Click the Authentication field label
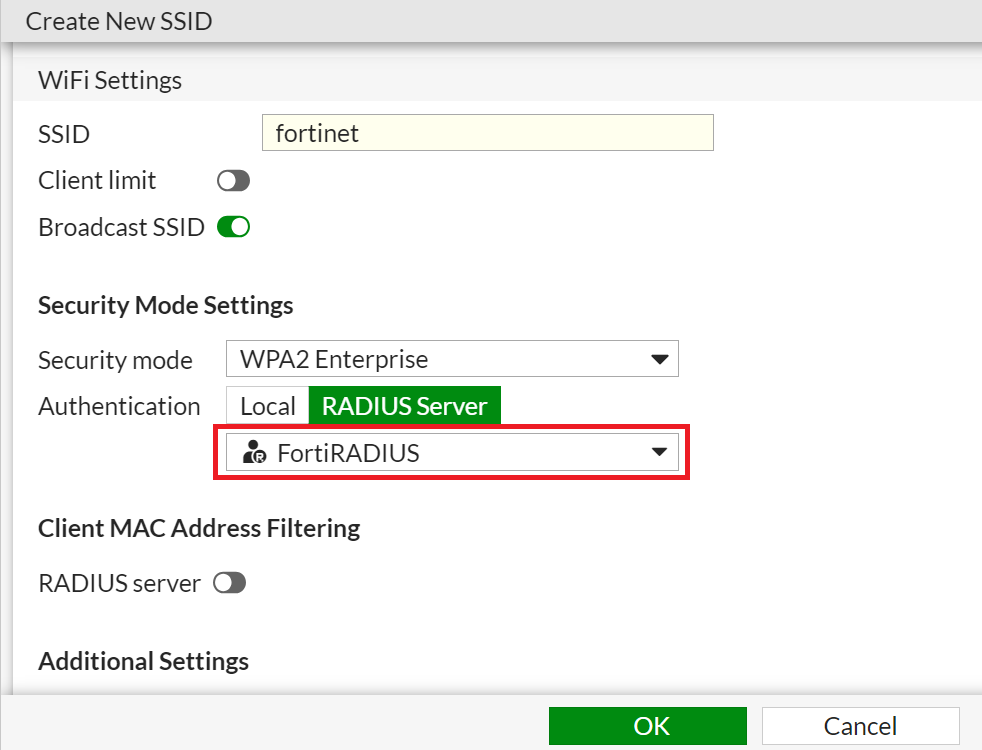Image resolution: width=982 pixels, height=750 pixels. [119, 406]
